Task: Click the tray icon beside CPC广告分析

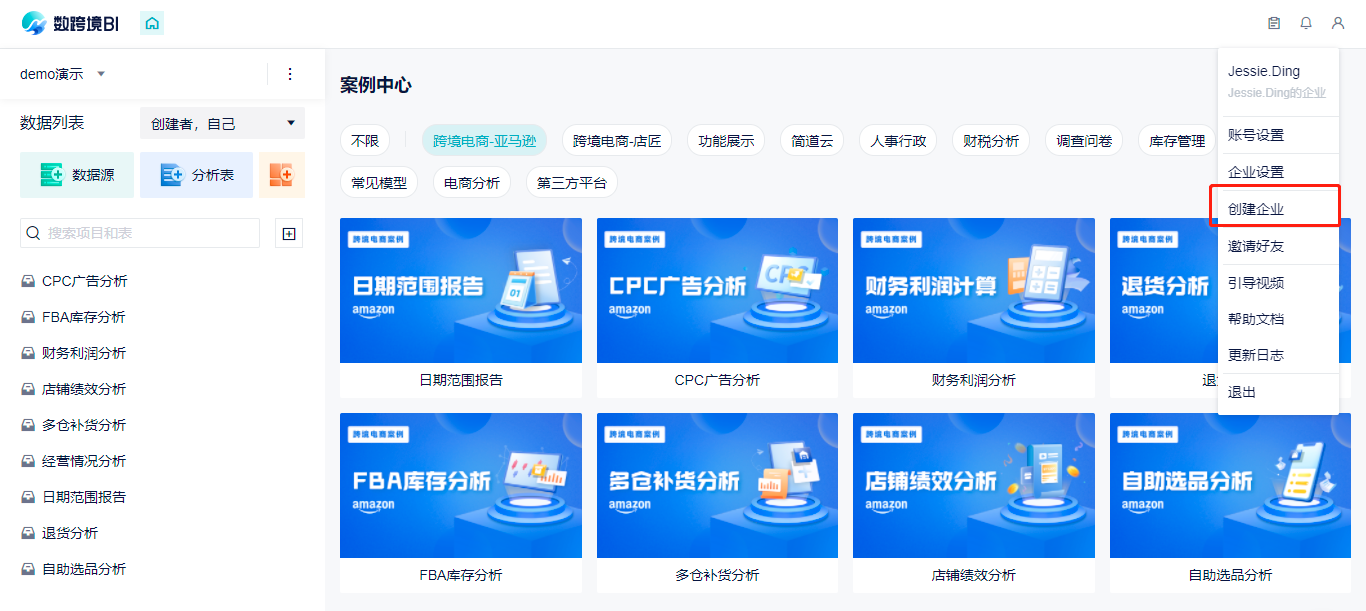Action: click(28, 282)
